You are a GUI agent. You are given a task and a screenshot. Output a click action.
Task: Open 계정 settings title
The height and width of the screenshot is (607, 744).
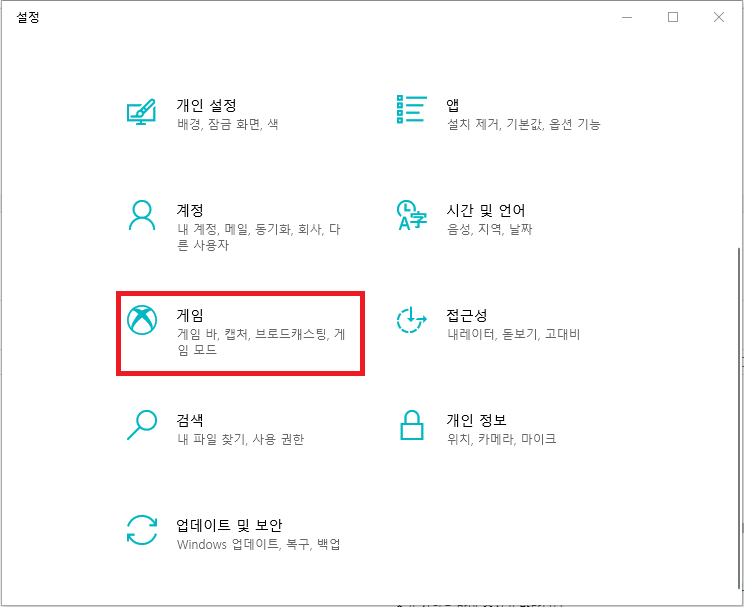(x=190, y=210)
